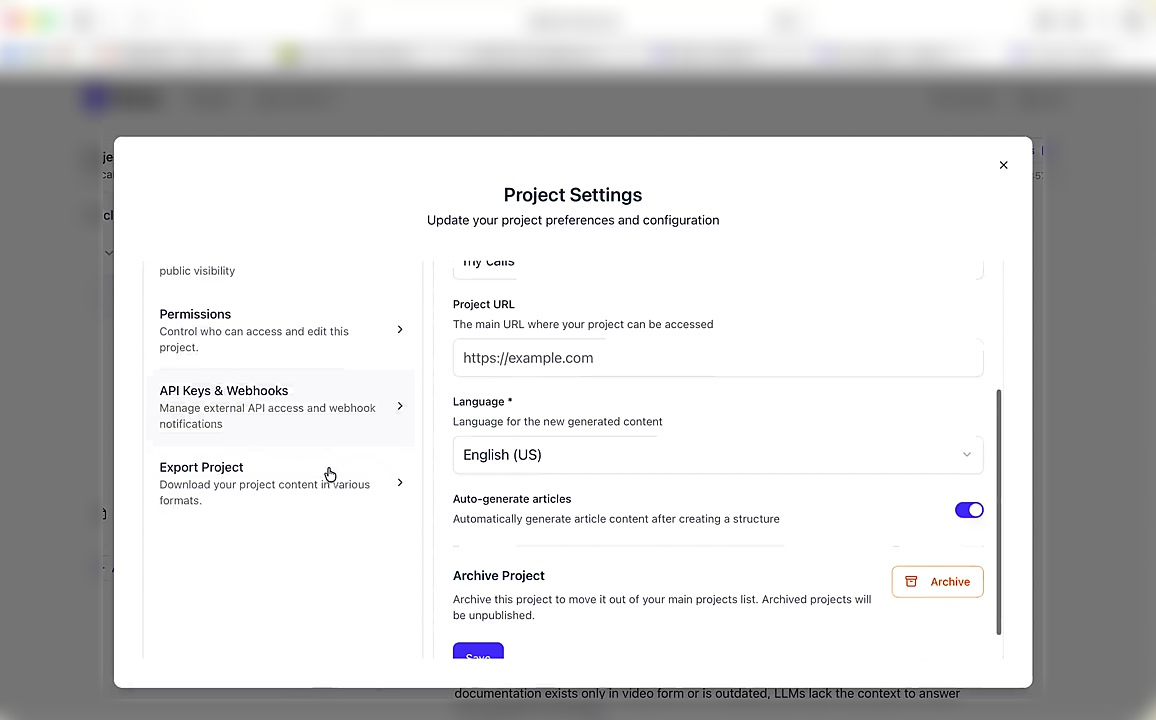
Task: Click the Language field's down arrow
Action: pos(966,455)
